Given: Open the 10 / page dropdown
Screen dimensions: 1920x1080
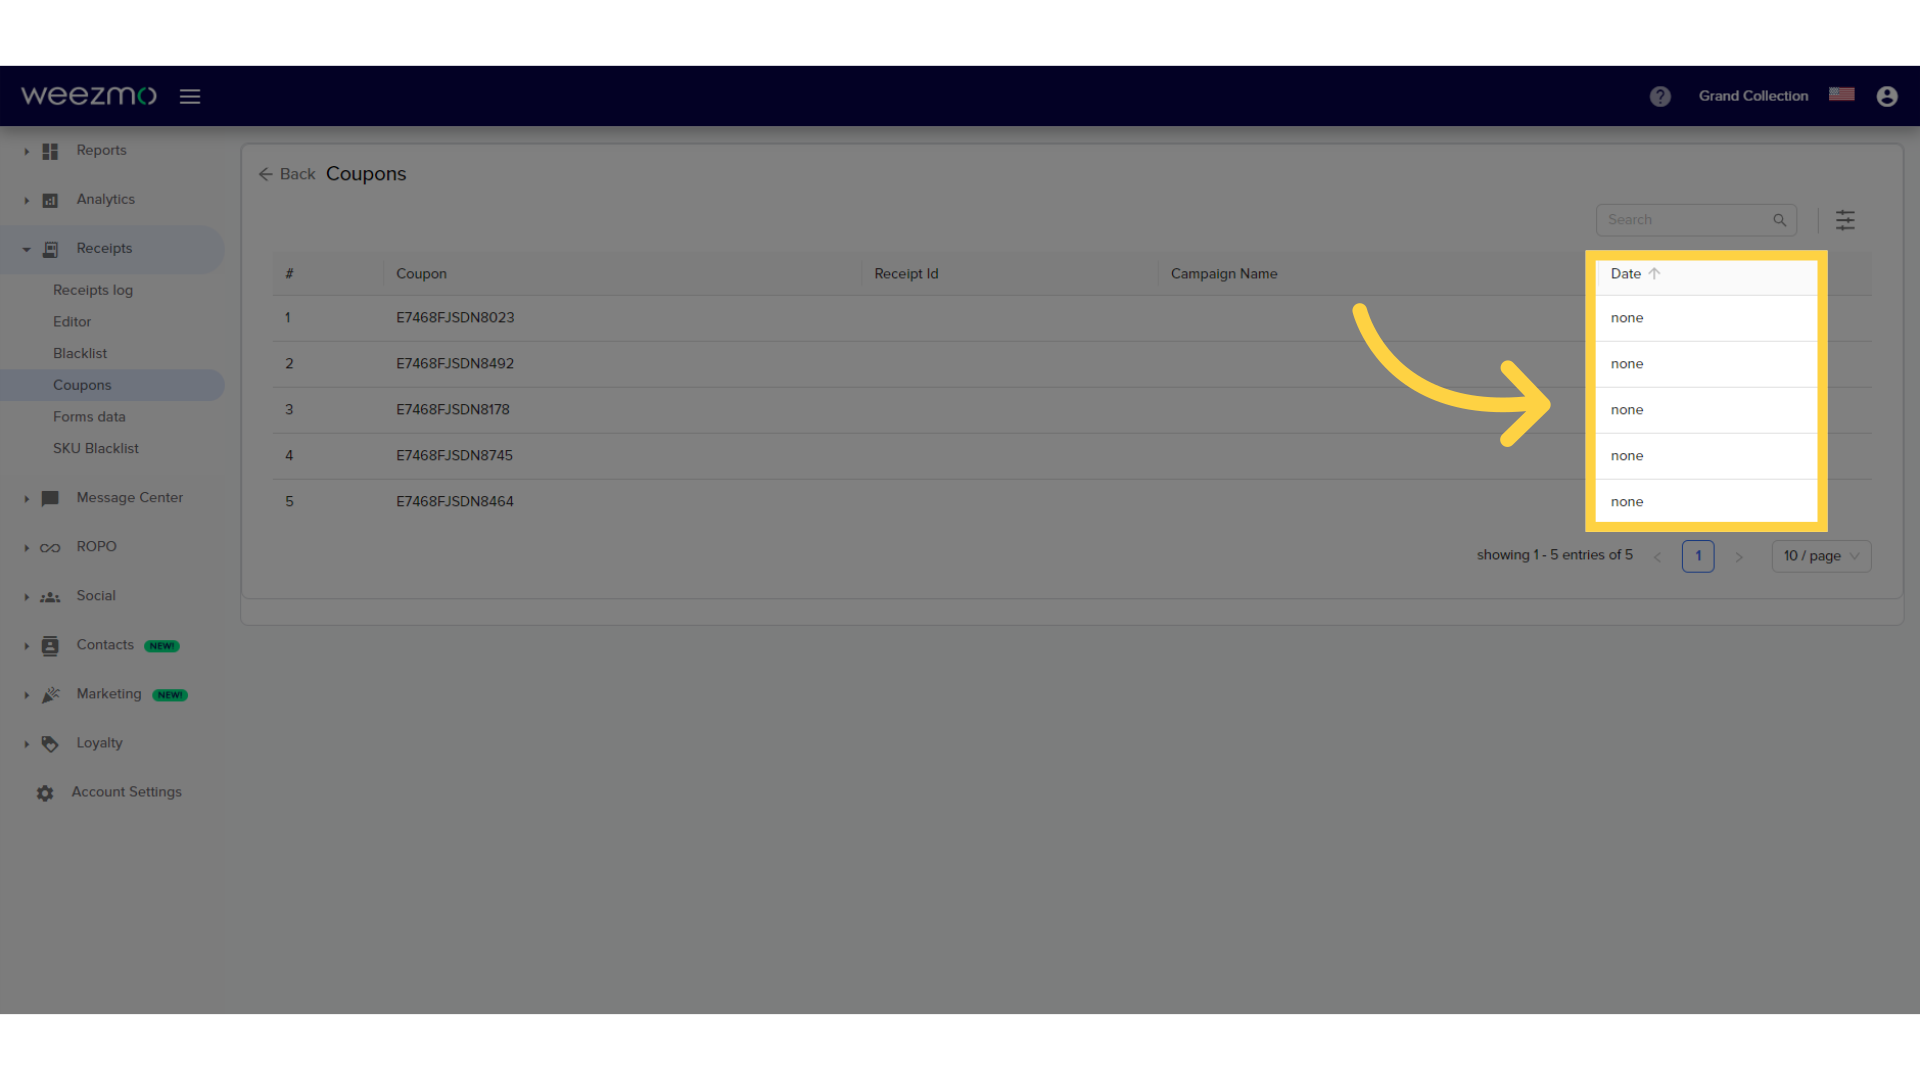Looking at the screenshot, I should pyautogui.click(x=1821, y=556).
